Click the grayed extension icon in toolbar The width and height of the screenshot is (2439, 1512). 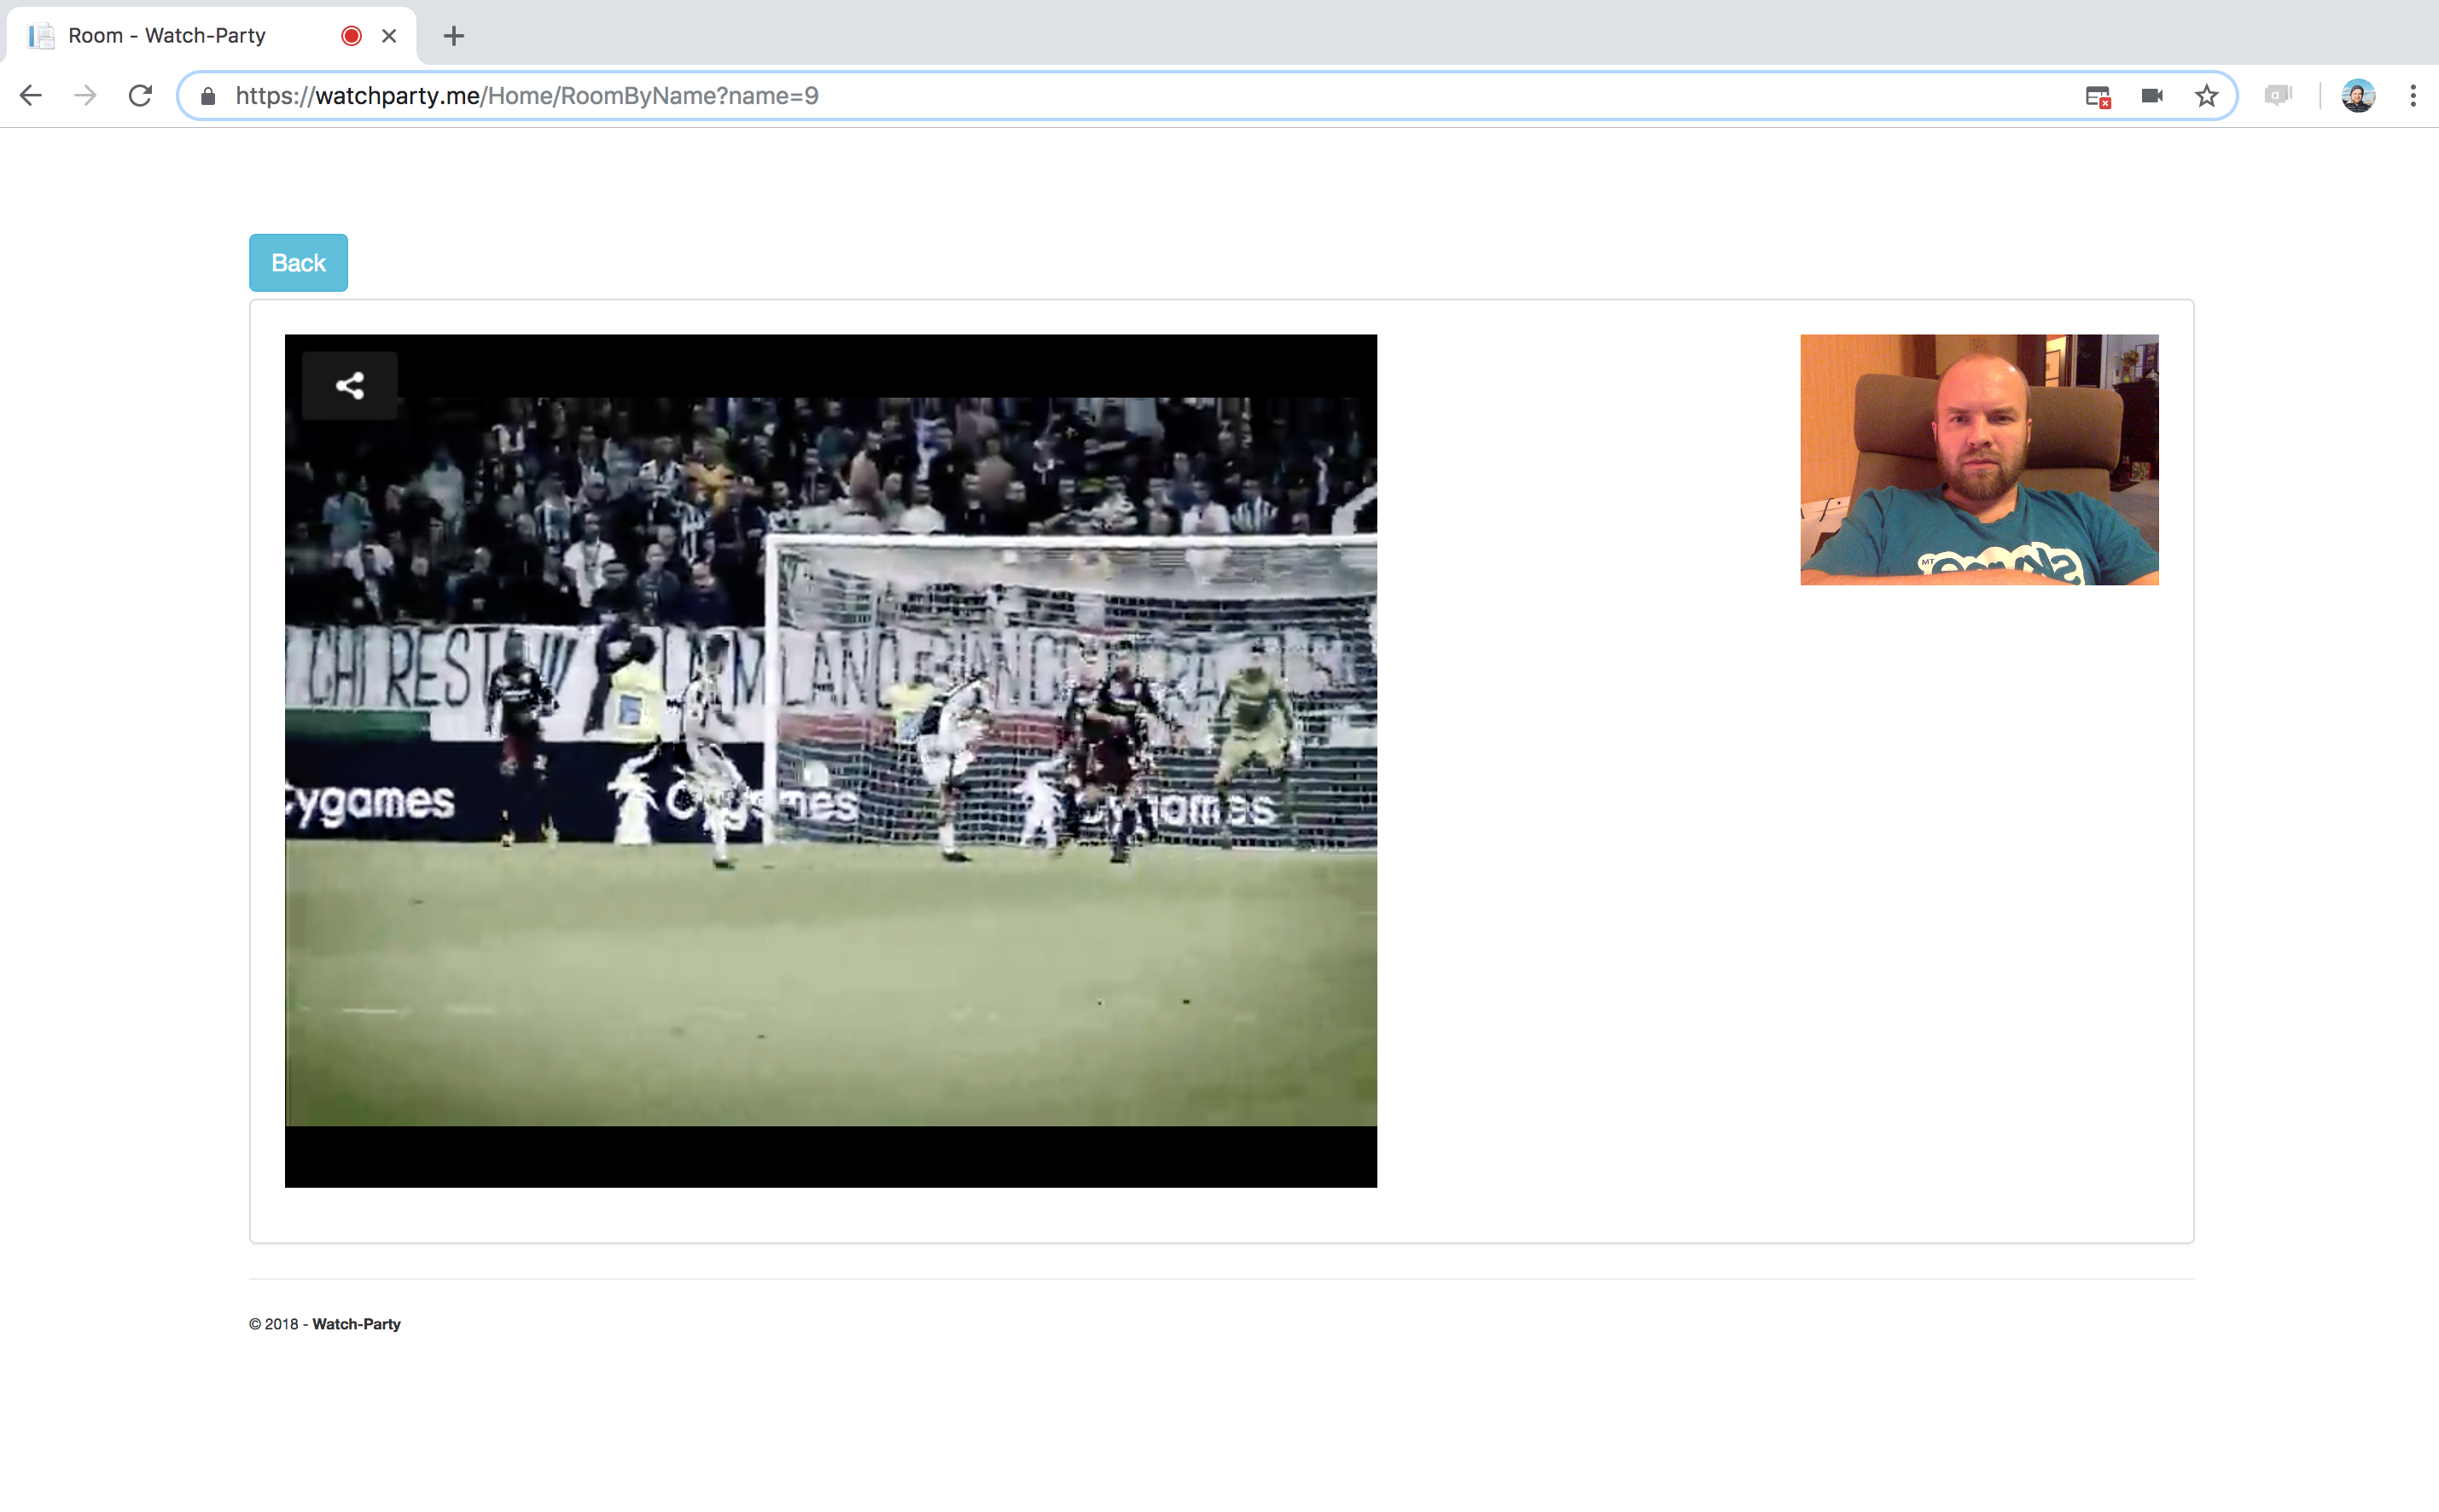tap(2277, 96)
